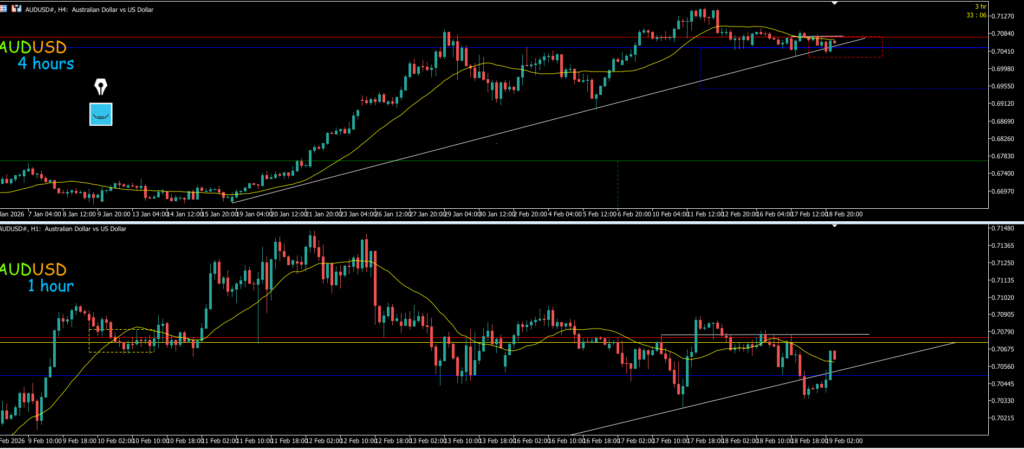Click price level 0.70445 on H1 scale

[x=1000, y=384]
